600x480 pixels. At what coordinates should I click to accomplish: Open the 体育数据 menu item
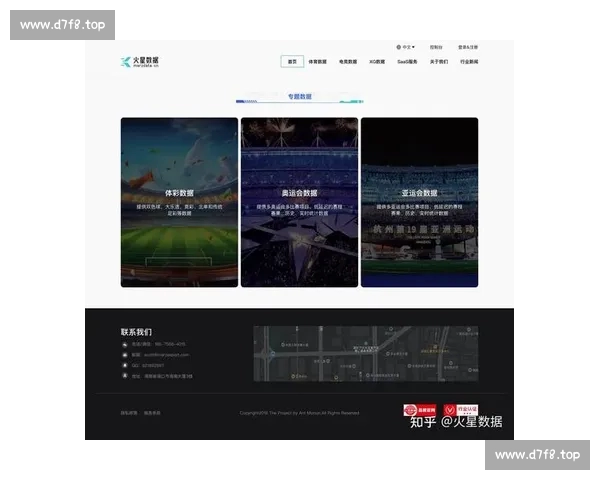click(318, 62)
